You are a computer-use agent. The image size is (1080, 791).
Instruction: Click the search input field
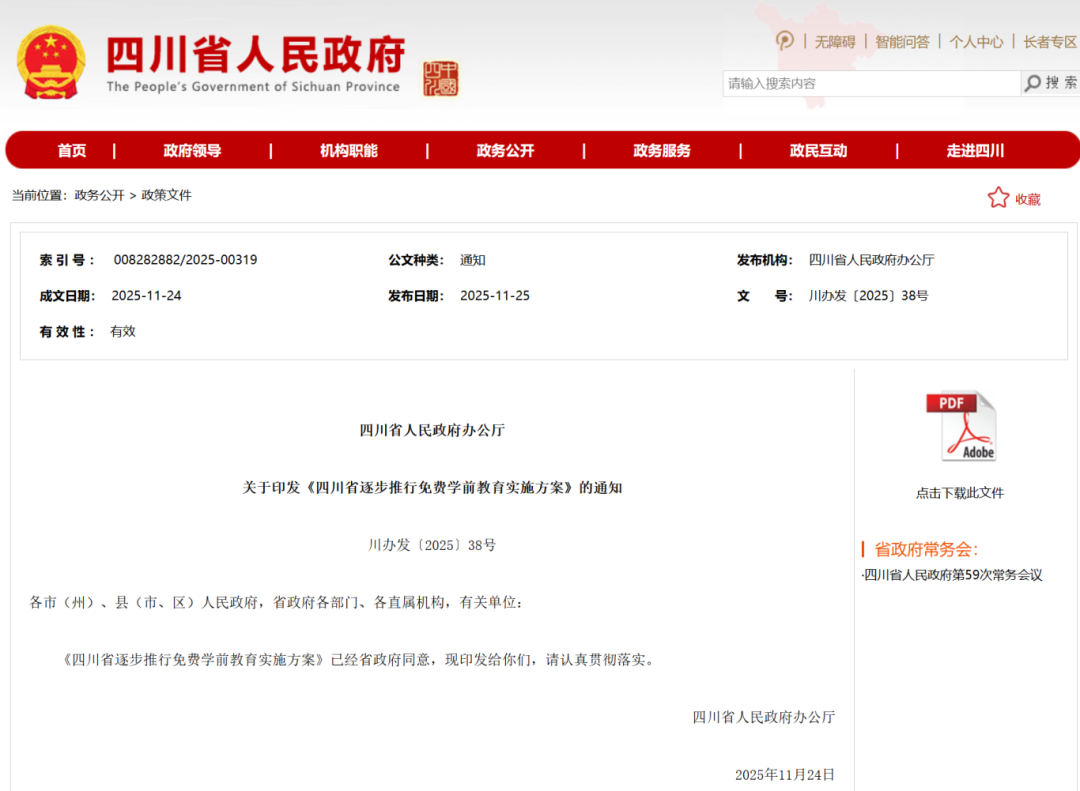[870, 83]
